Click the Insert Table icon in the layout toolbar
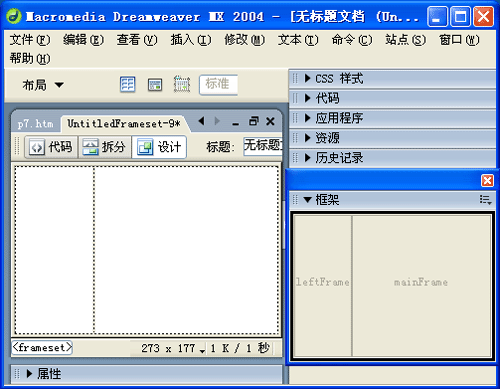 127,84
